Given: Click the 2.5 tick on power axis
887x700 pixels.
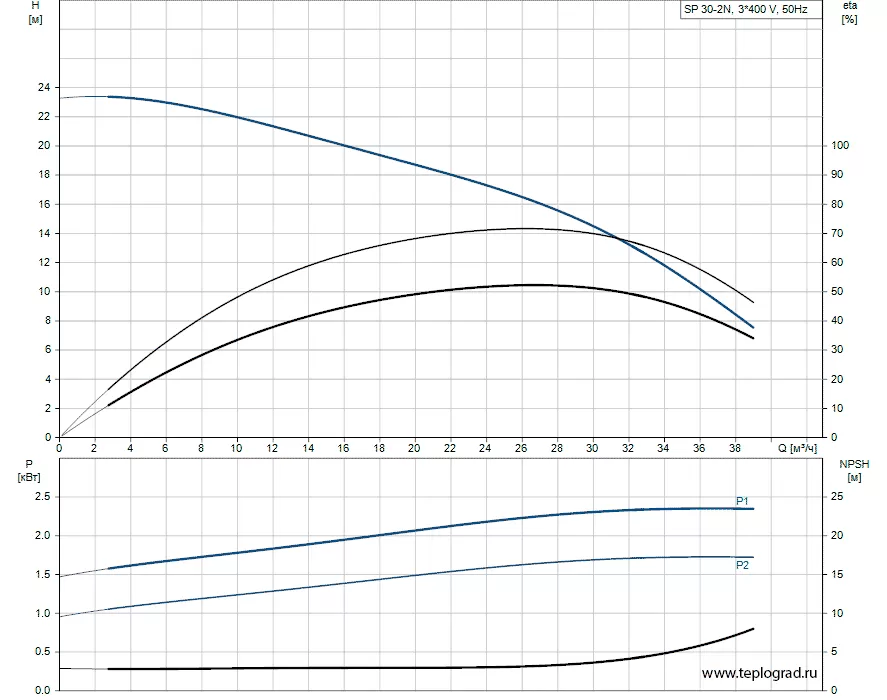Looking at the screenshot, I should [x=42, y=496].
